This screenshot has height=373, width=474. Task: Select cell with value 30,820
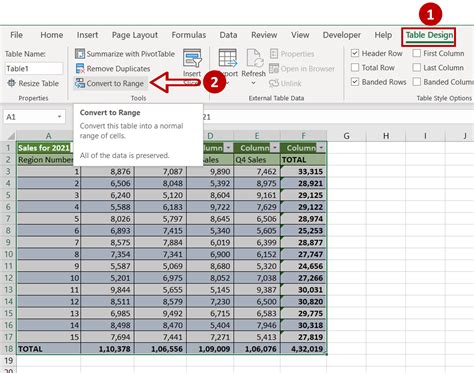pyautogui.click(x=304, y=302)
